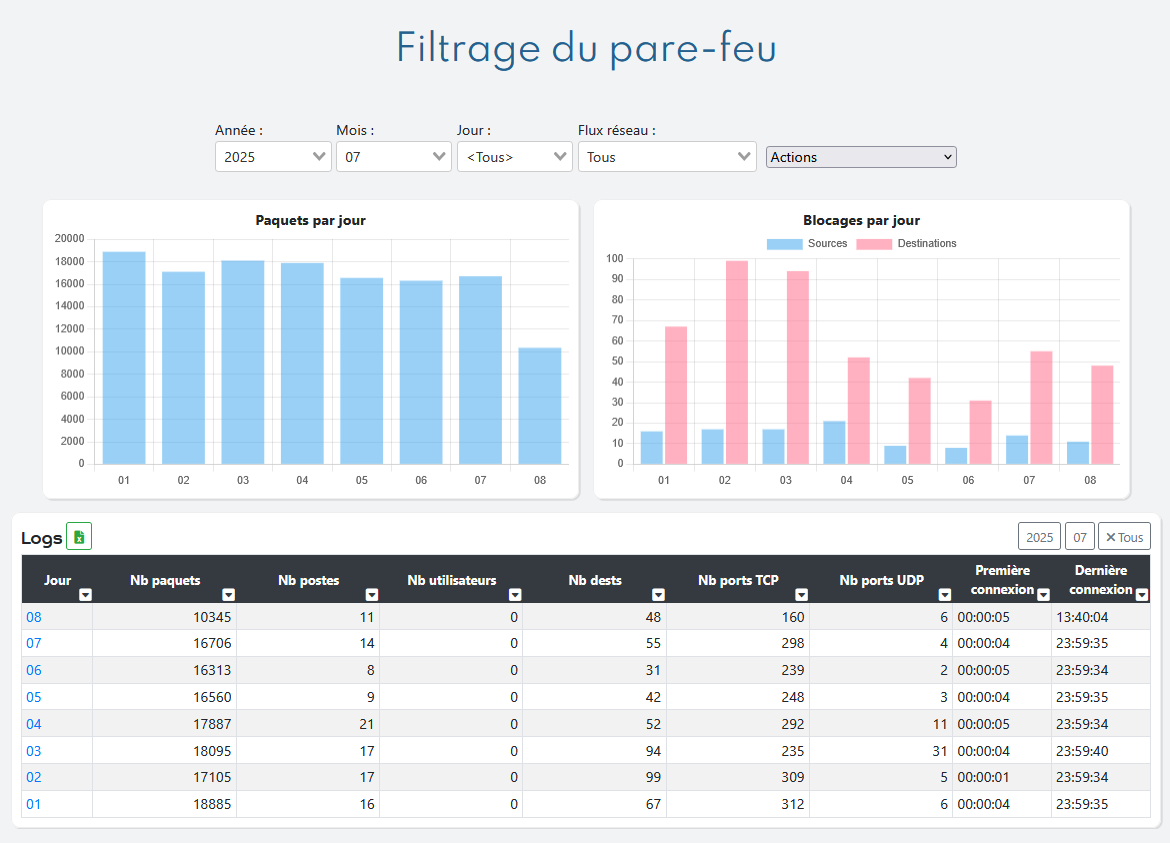
Task: Select the 31 UDP ports cell
Action: pos(880,750)
